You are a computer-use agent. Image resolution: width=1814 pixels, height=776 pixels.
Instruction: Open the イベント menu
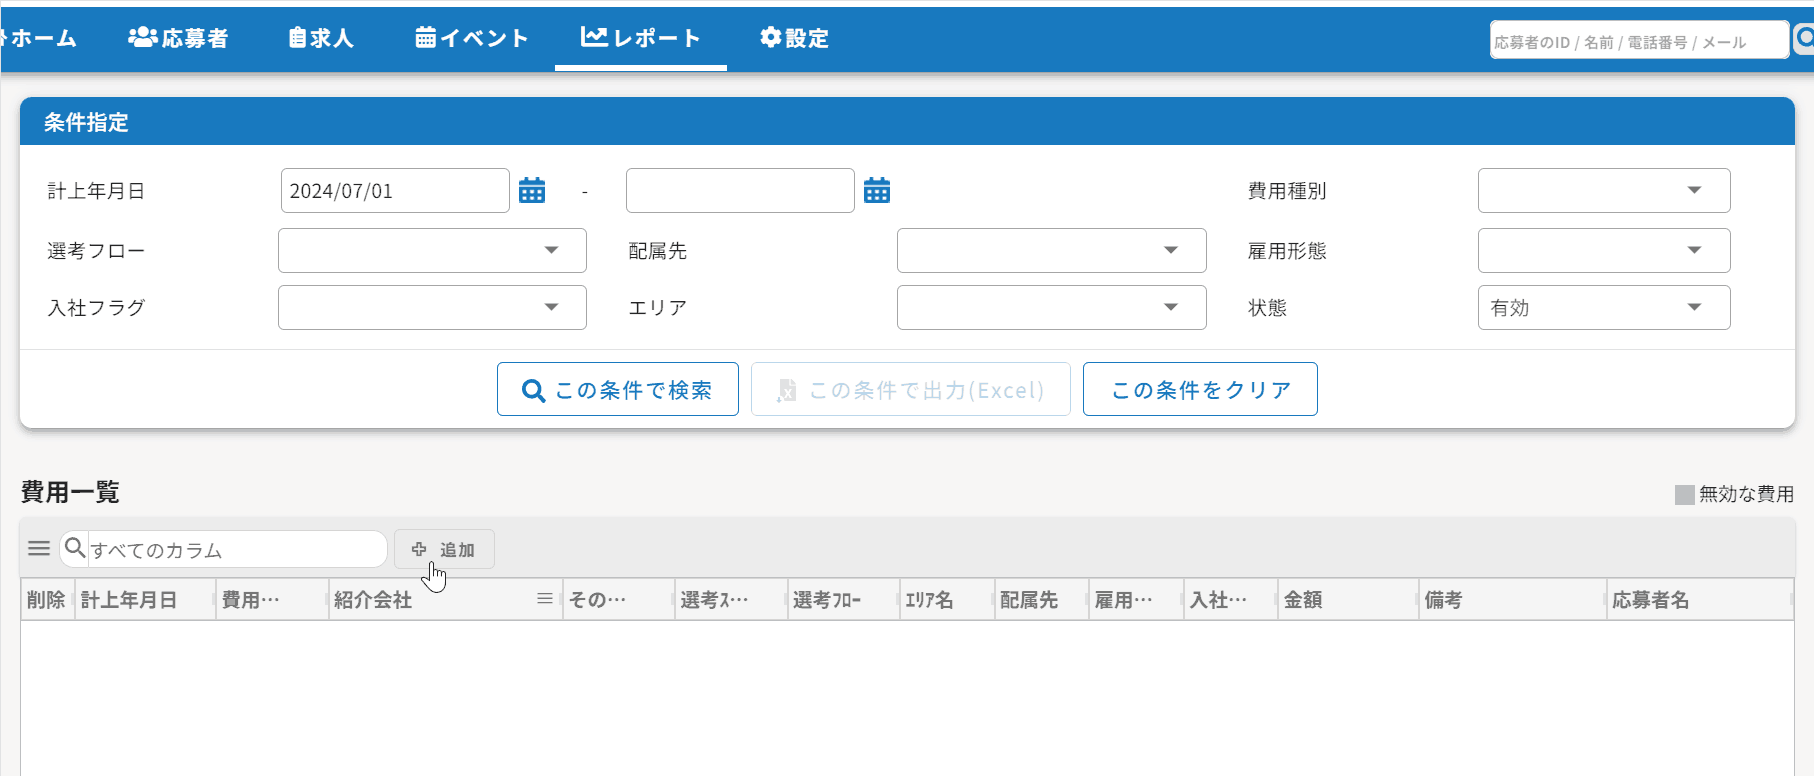coord(471,38)
